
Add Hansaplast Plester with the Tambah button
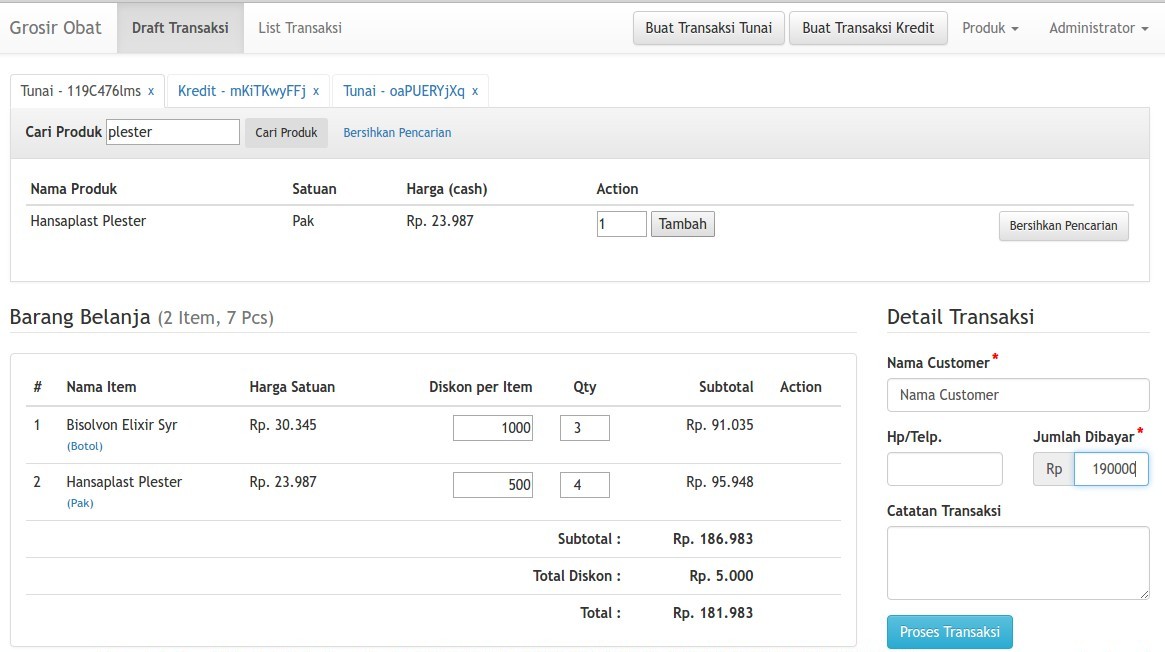[x=682, y=224]
